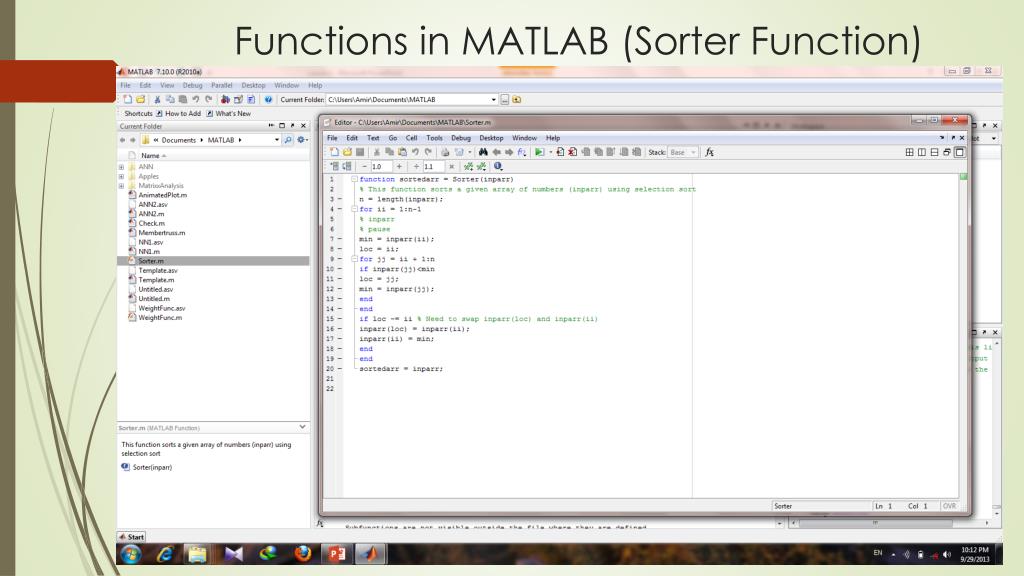Click Cut icon in Editor toolbar
This screenshot has height=576, width=1024.
tap(377, 152)
